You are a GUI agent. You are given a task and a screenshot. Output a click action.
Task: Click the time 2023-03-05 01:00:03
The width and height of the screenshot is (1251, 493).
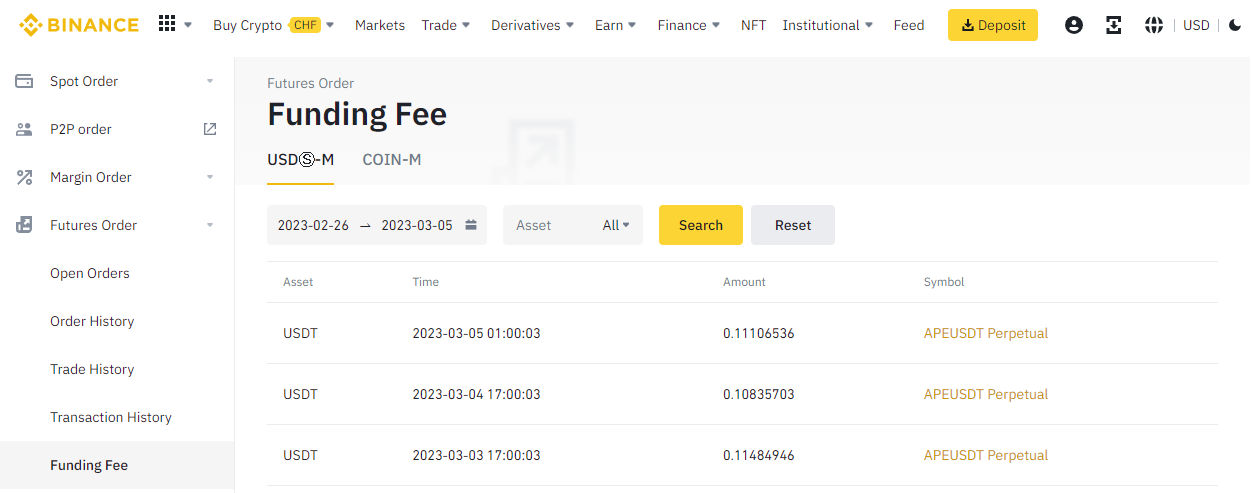[476, 333]
